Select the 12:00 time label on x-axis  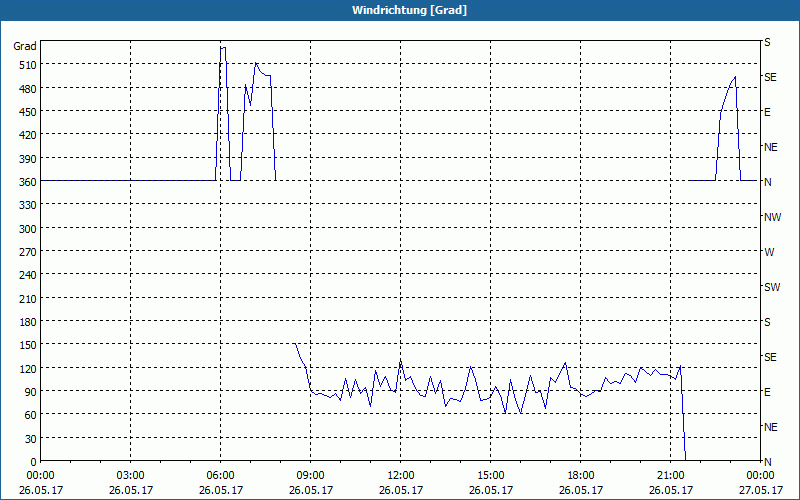[400, 475]
